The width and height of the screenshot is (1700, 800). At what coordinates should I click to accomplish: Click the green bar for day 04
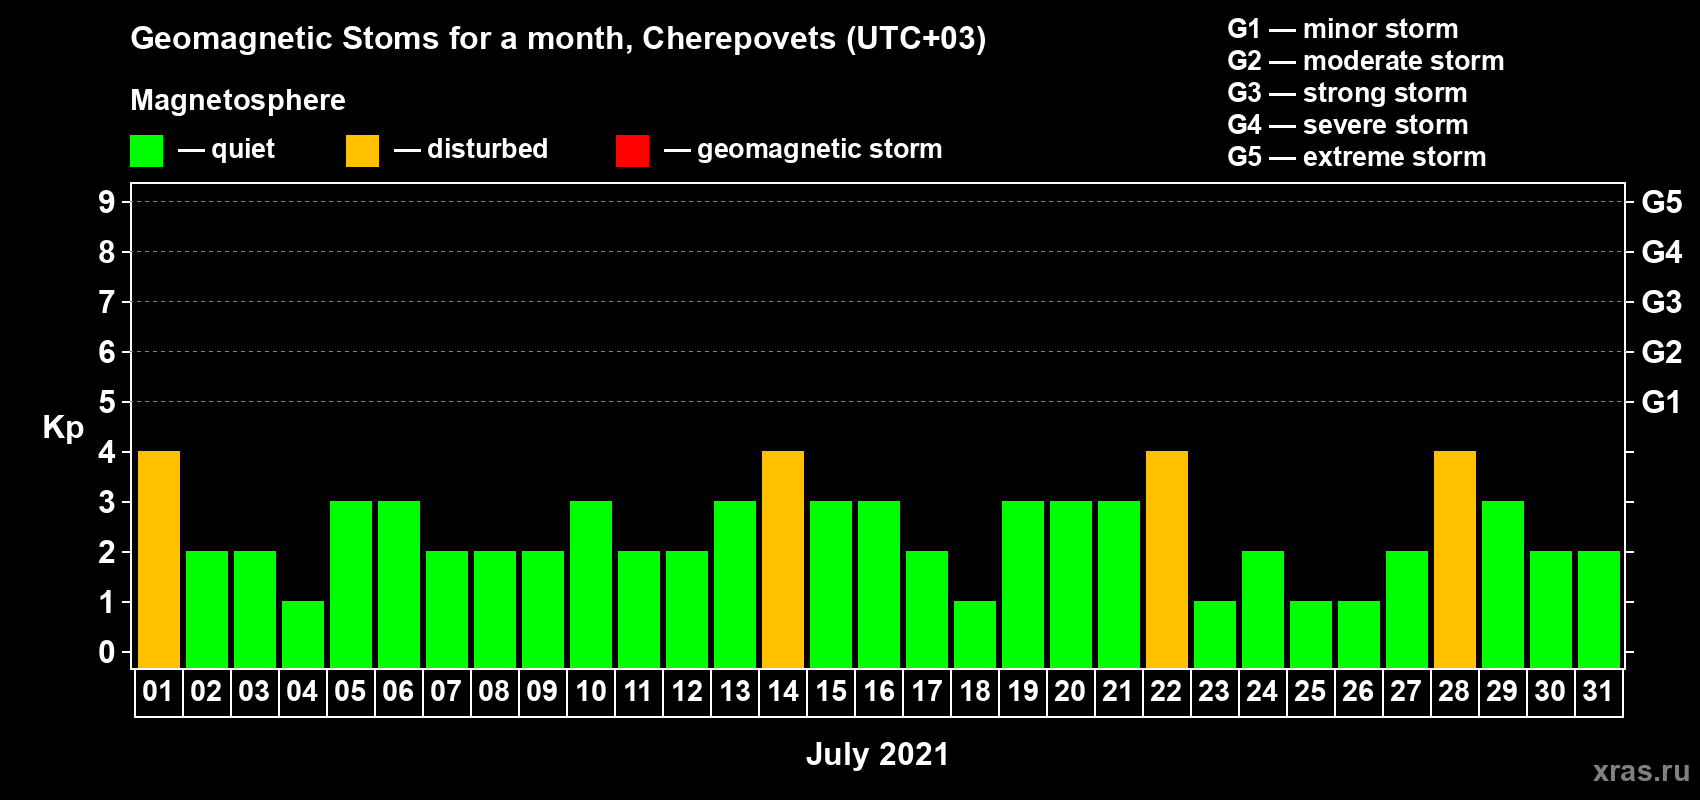click(303, 635)
